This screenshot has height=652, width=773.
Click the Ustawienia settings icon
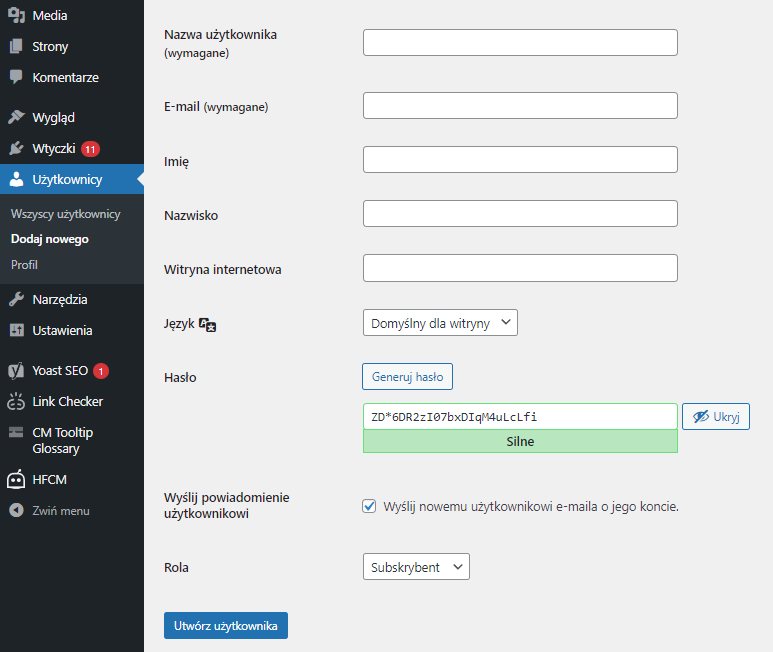pyautogui.click(x=16, y=330)
